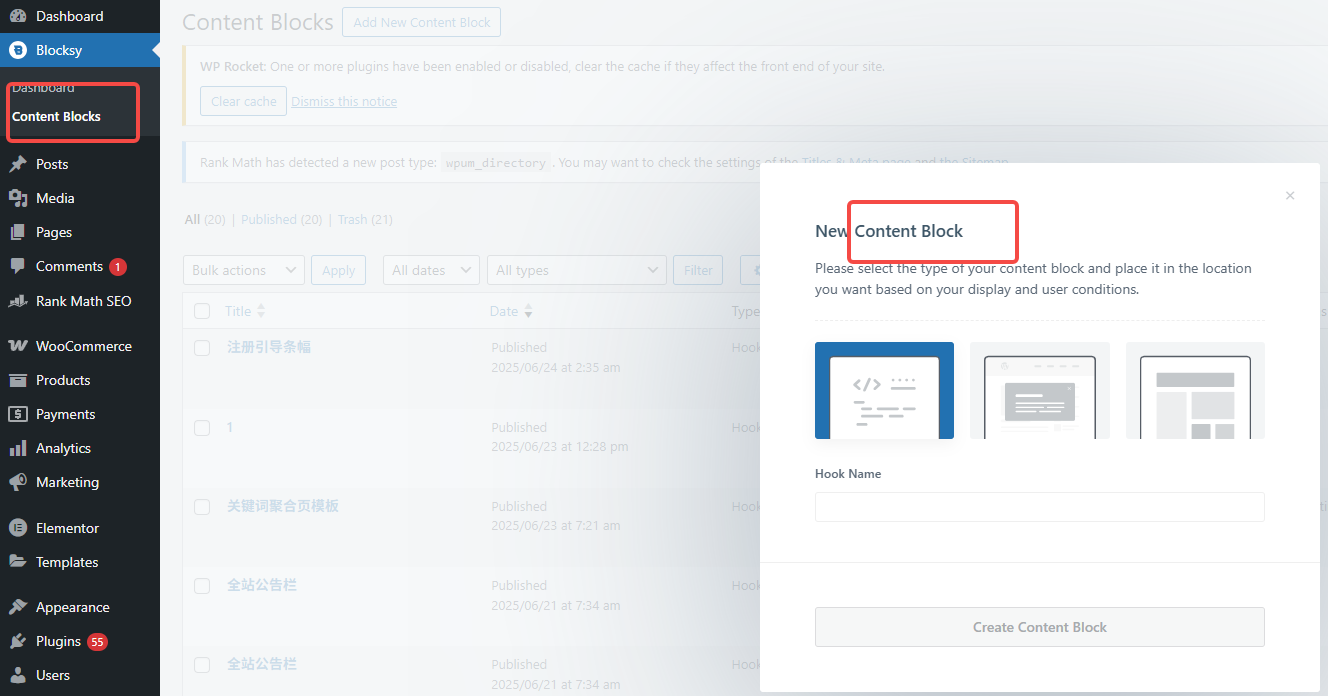The height and width of the screenshot is (696, 1328).
Task: Open Content Blocks submenu item
Action: (x=56, y=116)
